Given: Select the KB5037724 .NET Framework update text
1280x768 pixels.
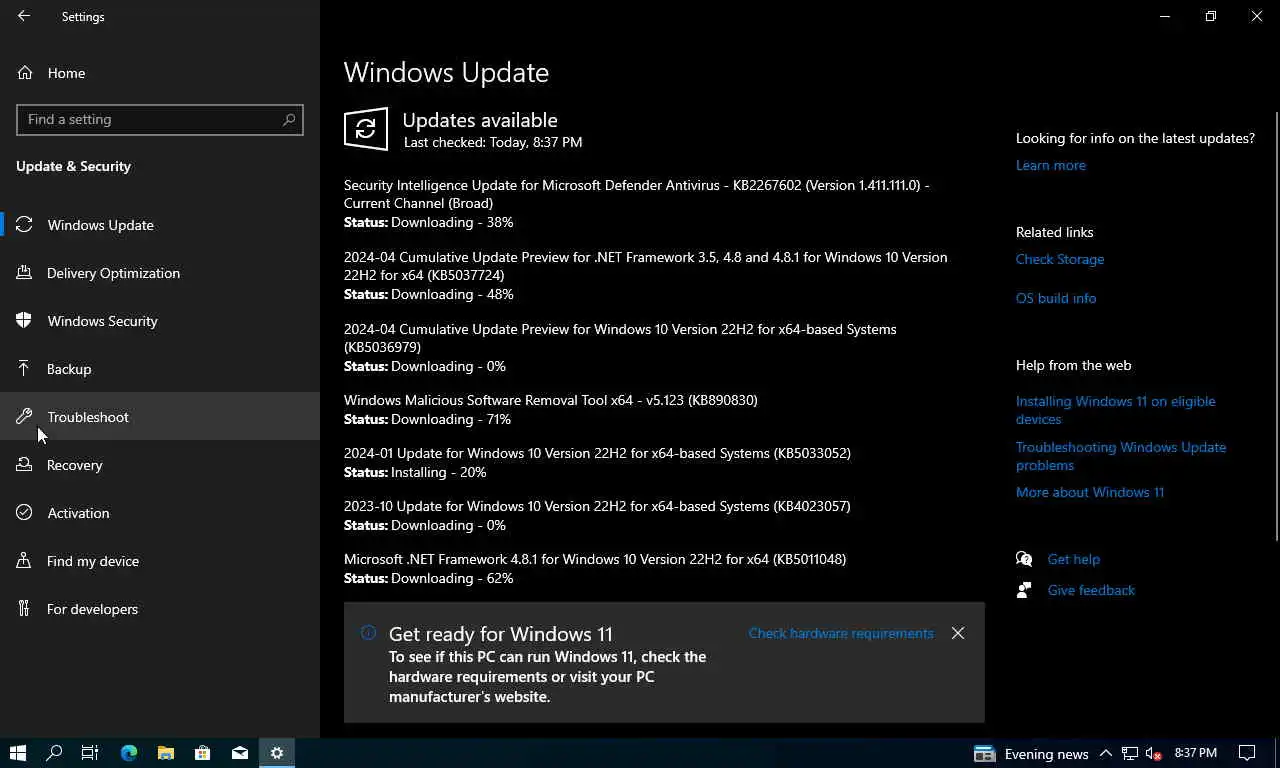Looking at the screenshot, I should [645, 266].
